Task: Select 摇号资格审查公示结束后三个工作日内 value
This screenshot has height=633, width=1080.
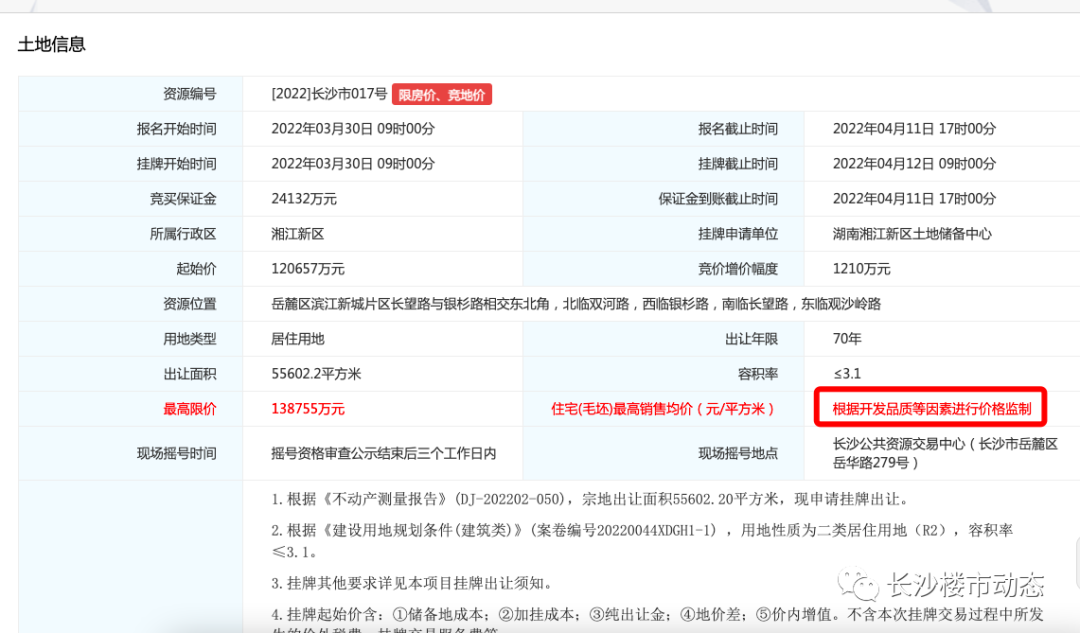Action: click(384, 453)
